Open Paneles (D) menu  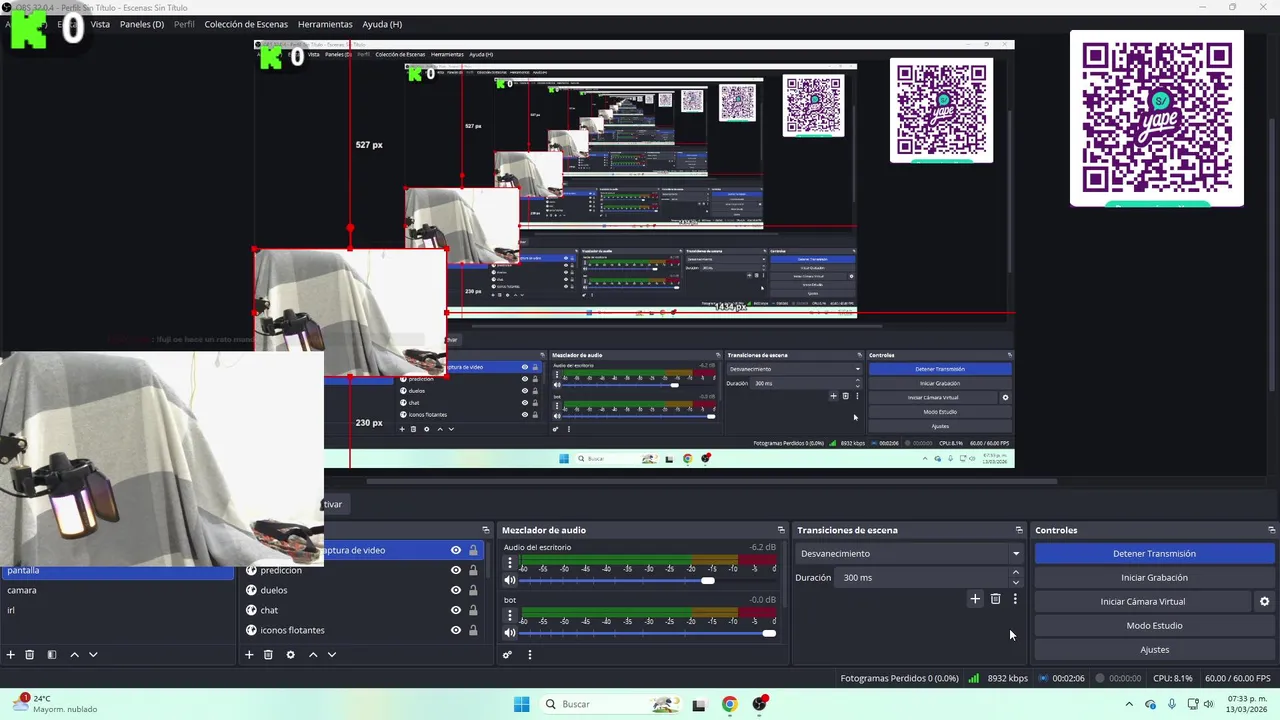[142, 24]
